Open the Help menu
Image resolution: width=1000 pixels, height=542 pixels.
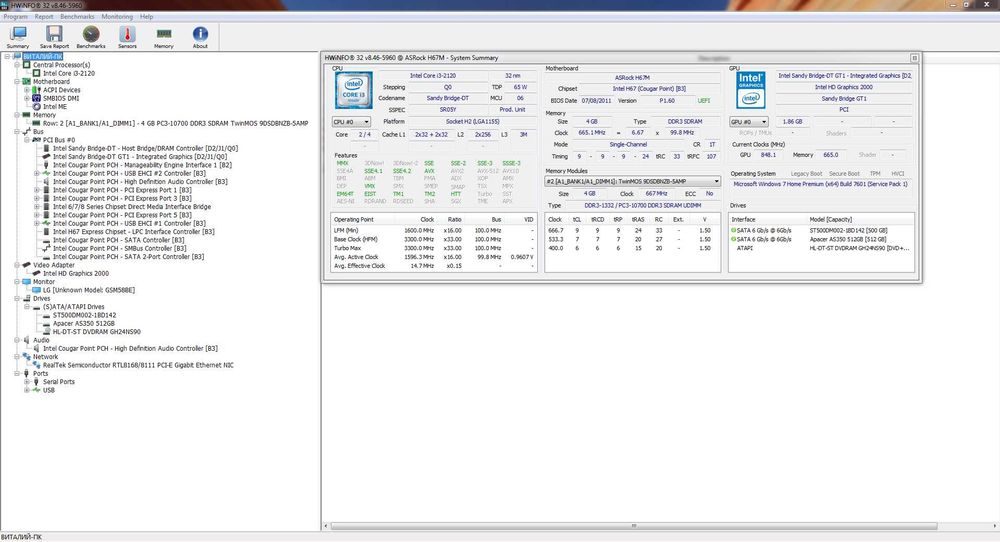click(x=147, y=17)
